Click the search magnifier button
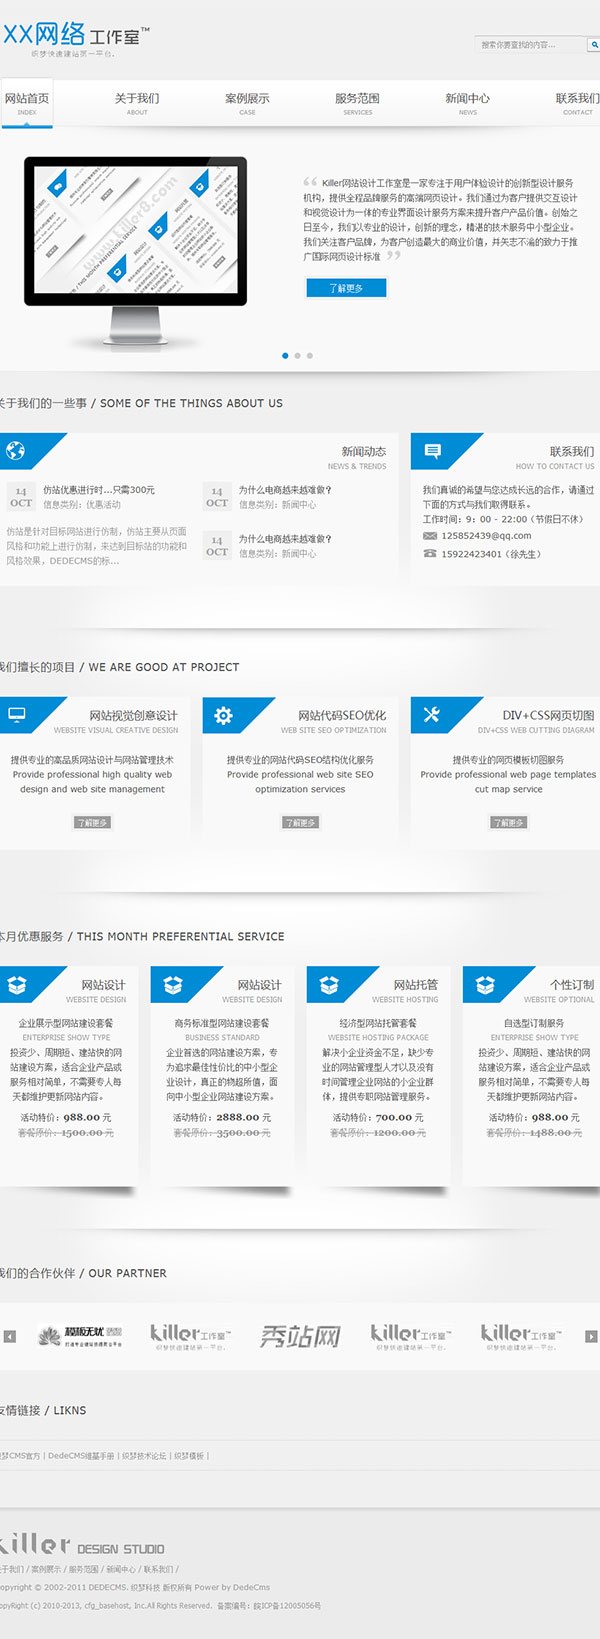The image size is (600, 1639). tap(594, 45)
